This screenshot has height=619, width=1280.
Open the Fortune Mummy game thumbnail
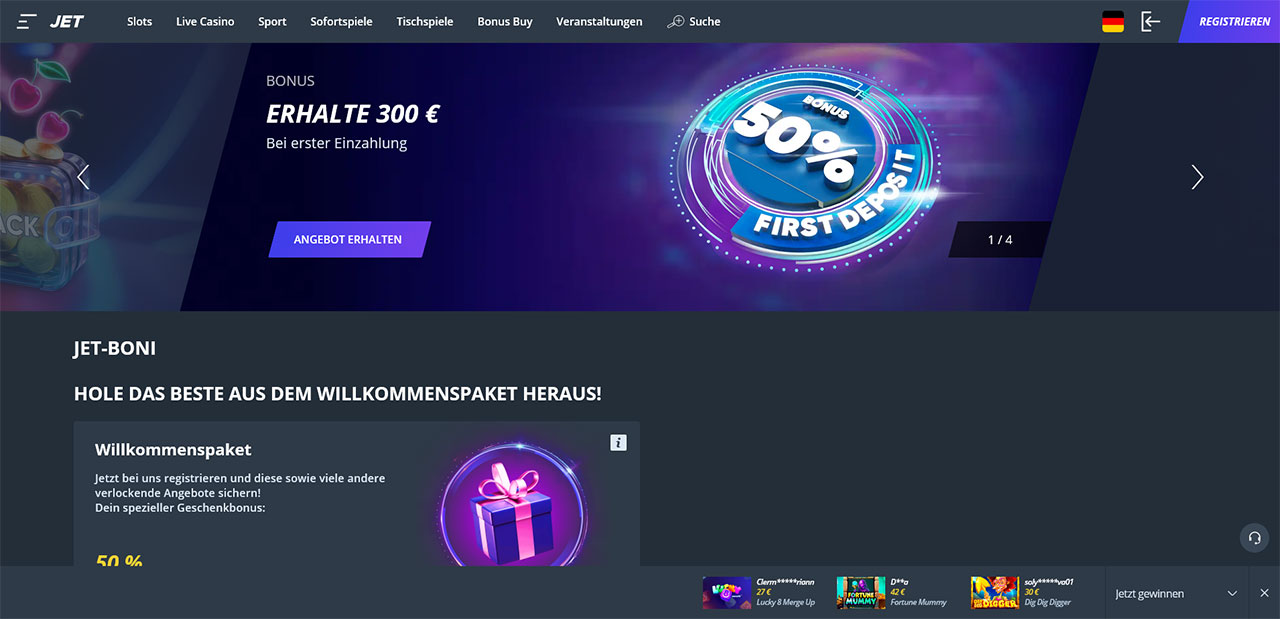tap(861, 593)
